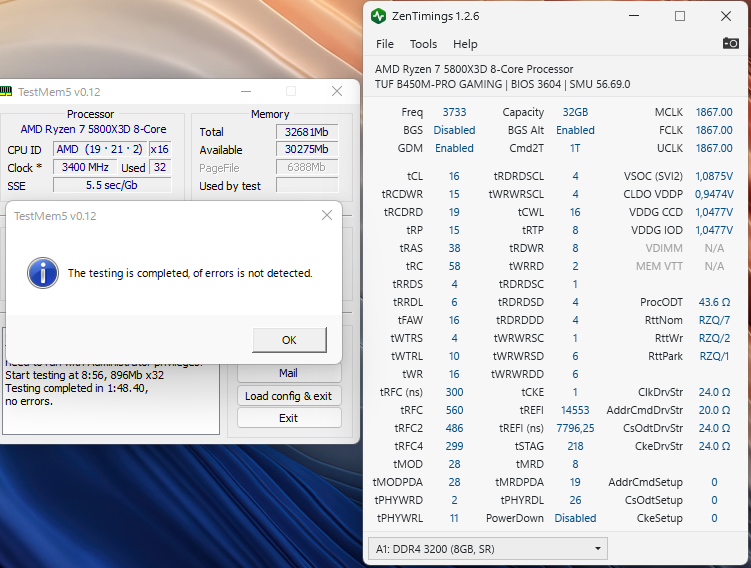Click the PowerDown value Disabled
The width and height of the screenshot is (751, 568).
(575, 518)
